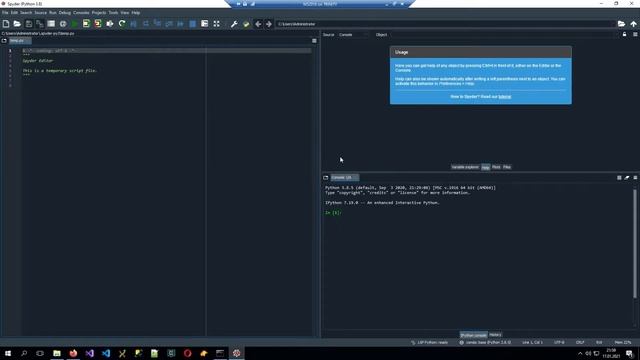
Task: Open the Search menu
Action: tap(26, 13)
